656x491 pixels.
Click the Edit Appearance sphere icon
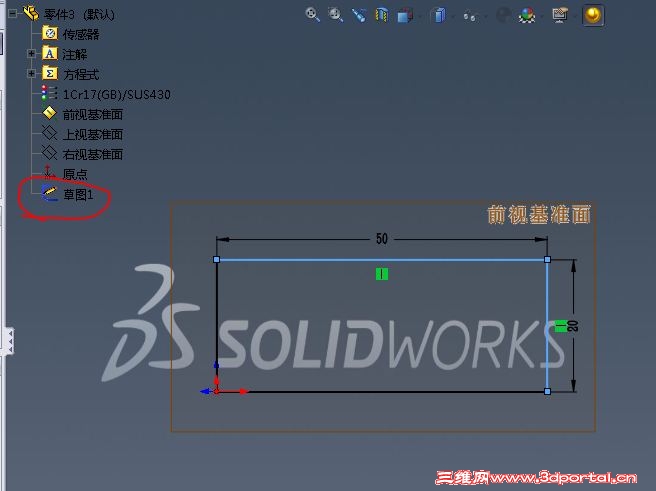(503, 16)
